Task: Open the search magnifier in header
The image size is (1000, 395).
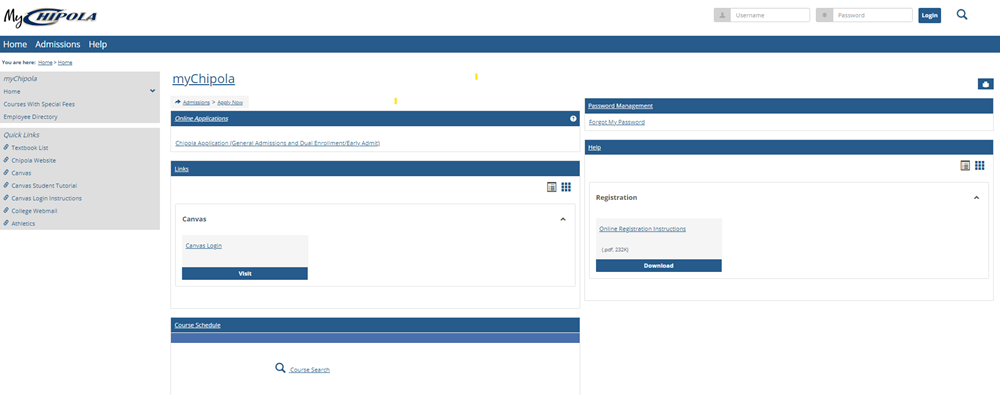Action: coord(962,15)
